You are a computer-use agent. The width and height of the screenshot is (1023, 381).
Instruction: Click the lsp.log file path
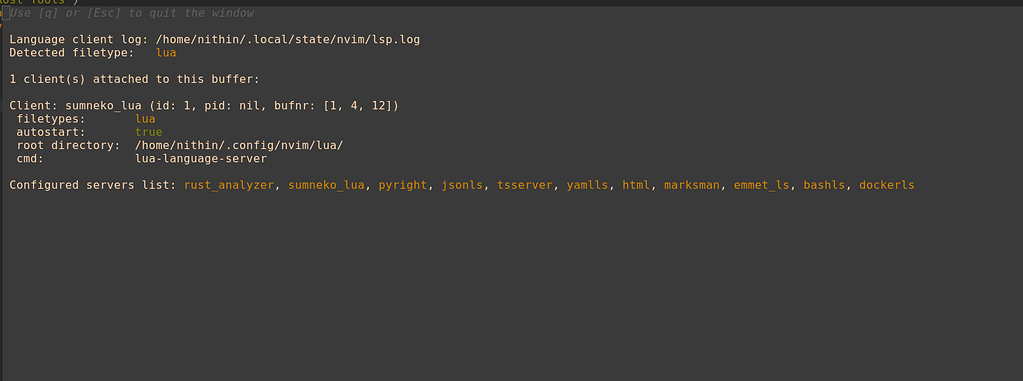pyautogui.click(x=288, y=40)
